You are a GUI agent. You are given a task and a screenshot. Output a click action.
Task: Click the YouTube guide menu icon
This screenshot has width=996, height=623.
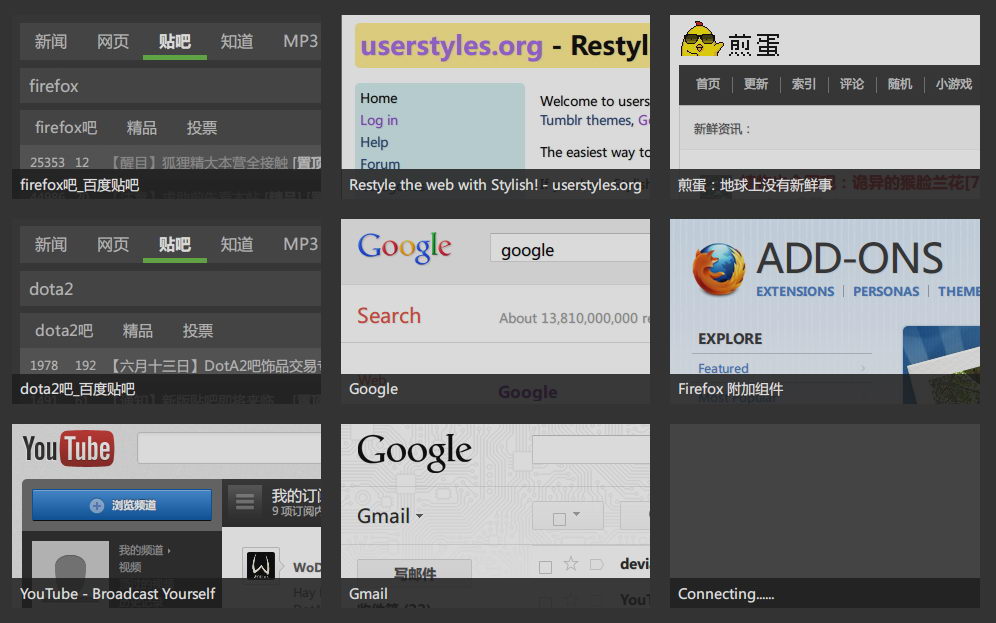tap(245, 502)
